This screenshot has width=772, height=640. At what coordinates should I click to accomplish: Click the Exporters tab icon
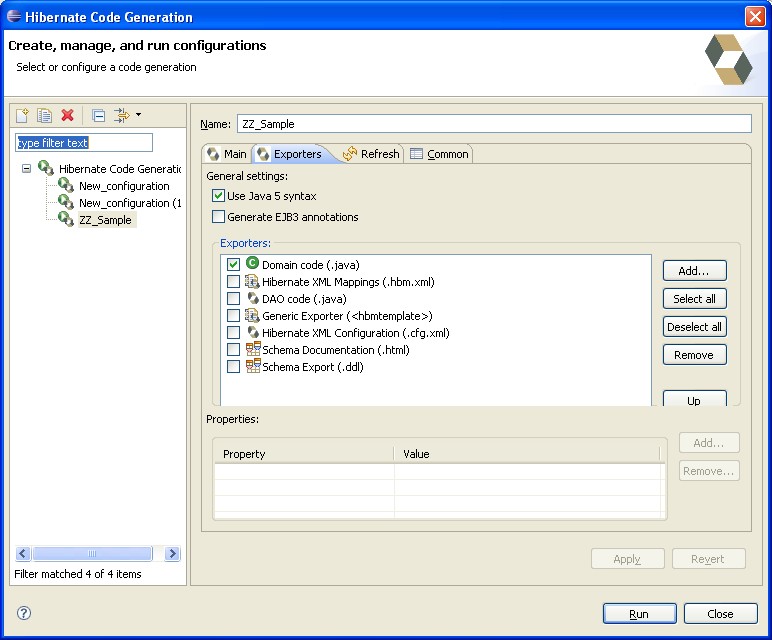(263, 154)
